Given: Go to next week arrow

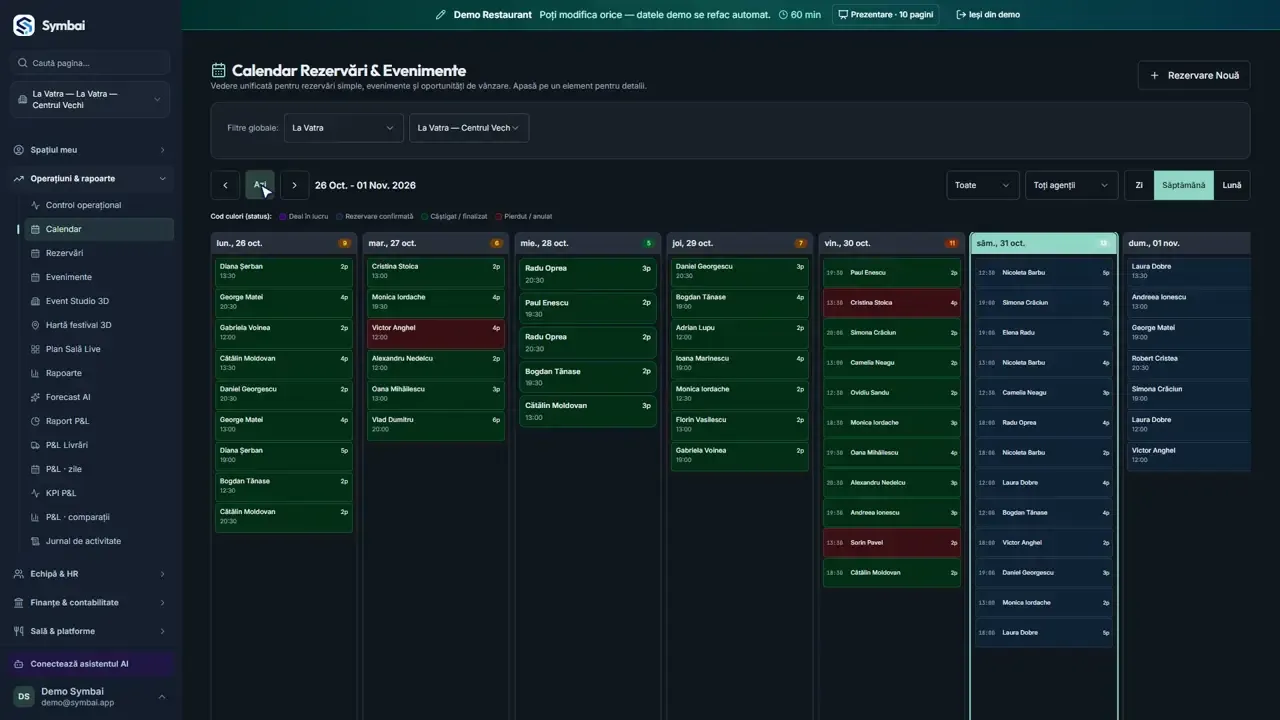Looking at the screenshot, I should [294, 185].
